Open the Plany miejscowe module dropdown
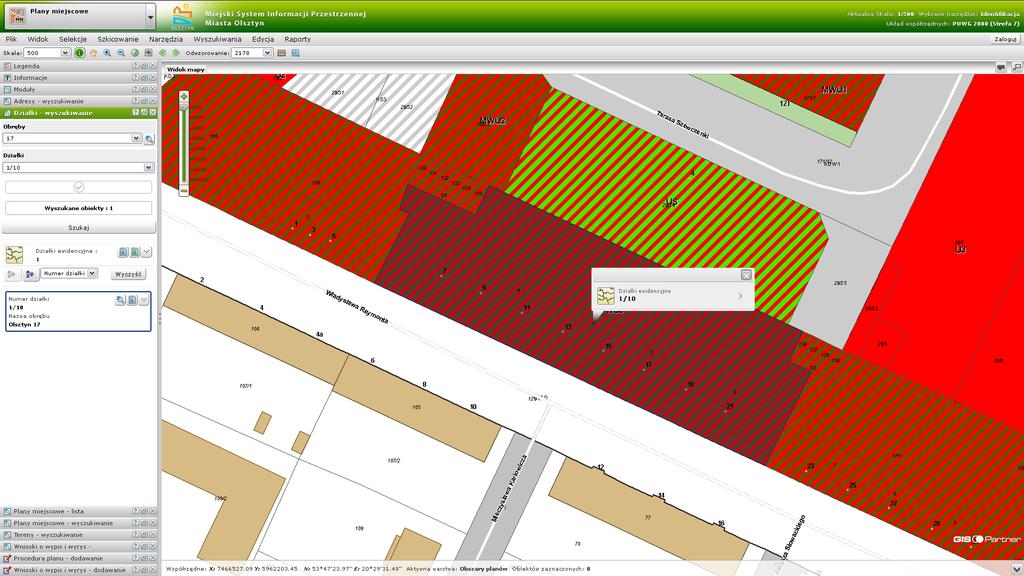Screen dimensions: 1024x576 150,16
